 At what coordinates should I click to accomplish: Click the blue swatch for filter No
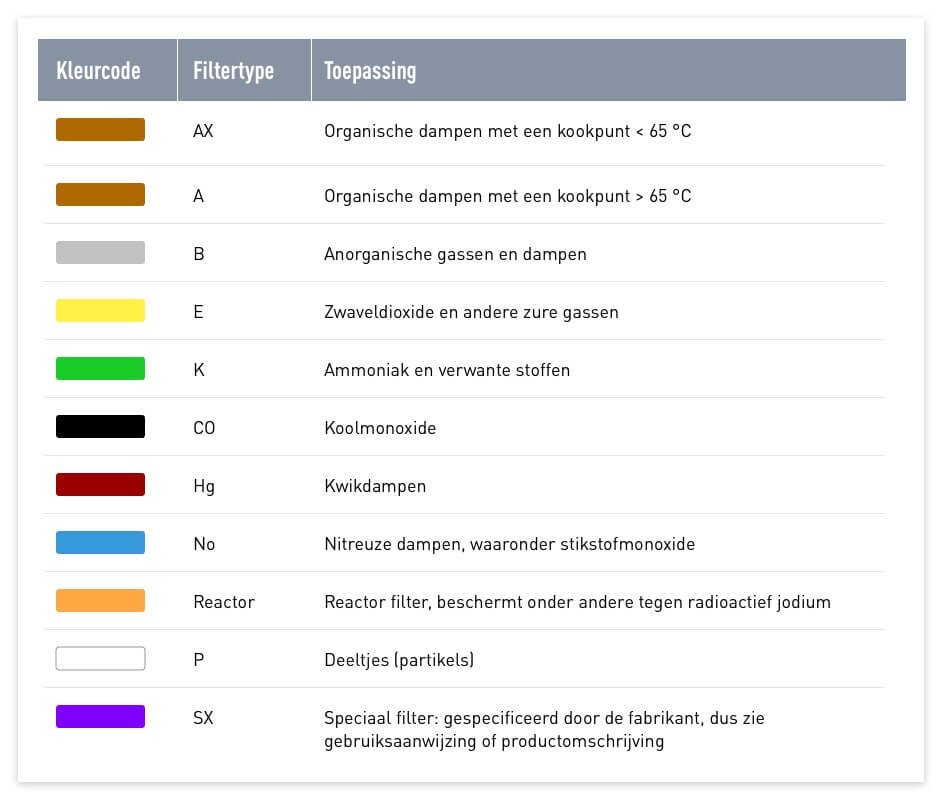click(100, 543)
